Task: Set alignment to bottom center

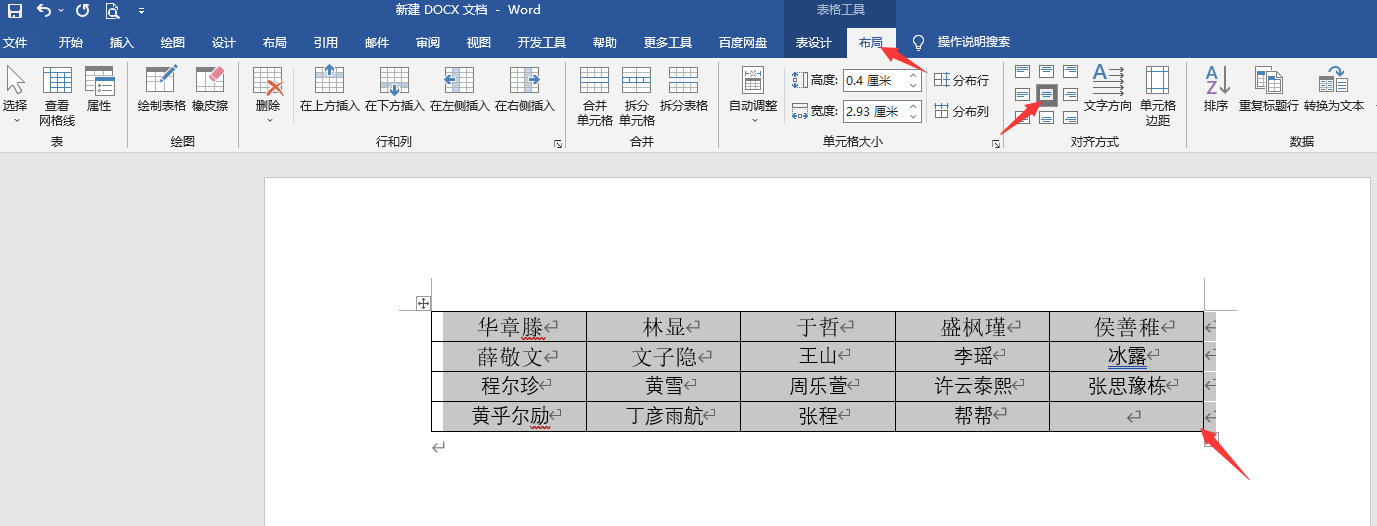Action: tap(1046, 118)
